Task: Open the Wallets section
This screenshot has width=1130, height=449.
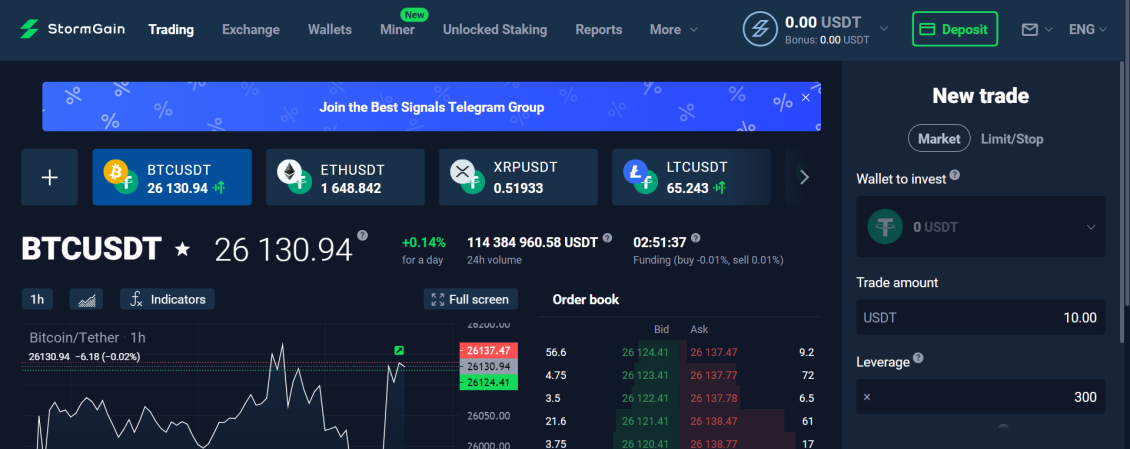Action: point(329,30)
